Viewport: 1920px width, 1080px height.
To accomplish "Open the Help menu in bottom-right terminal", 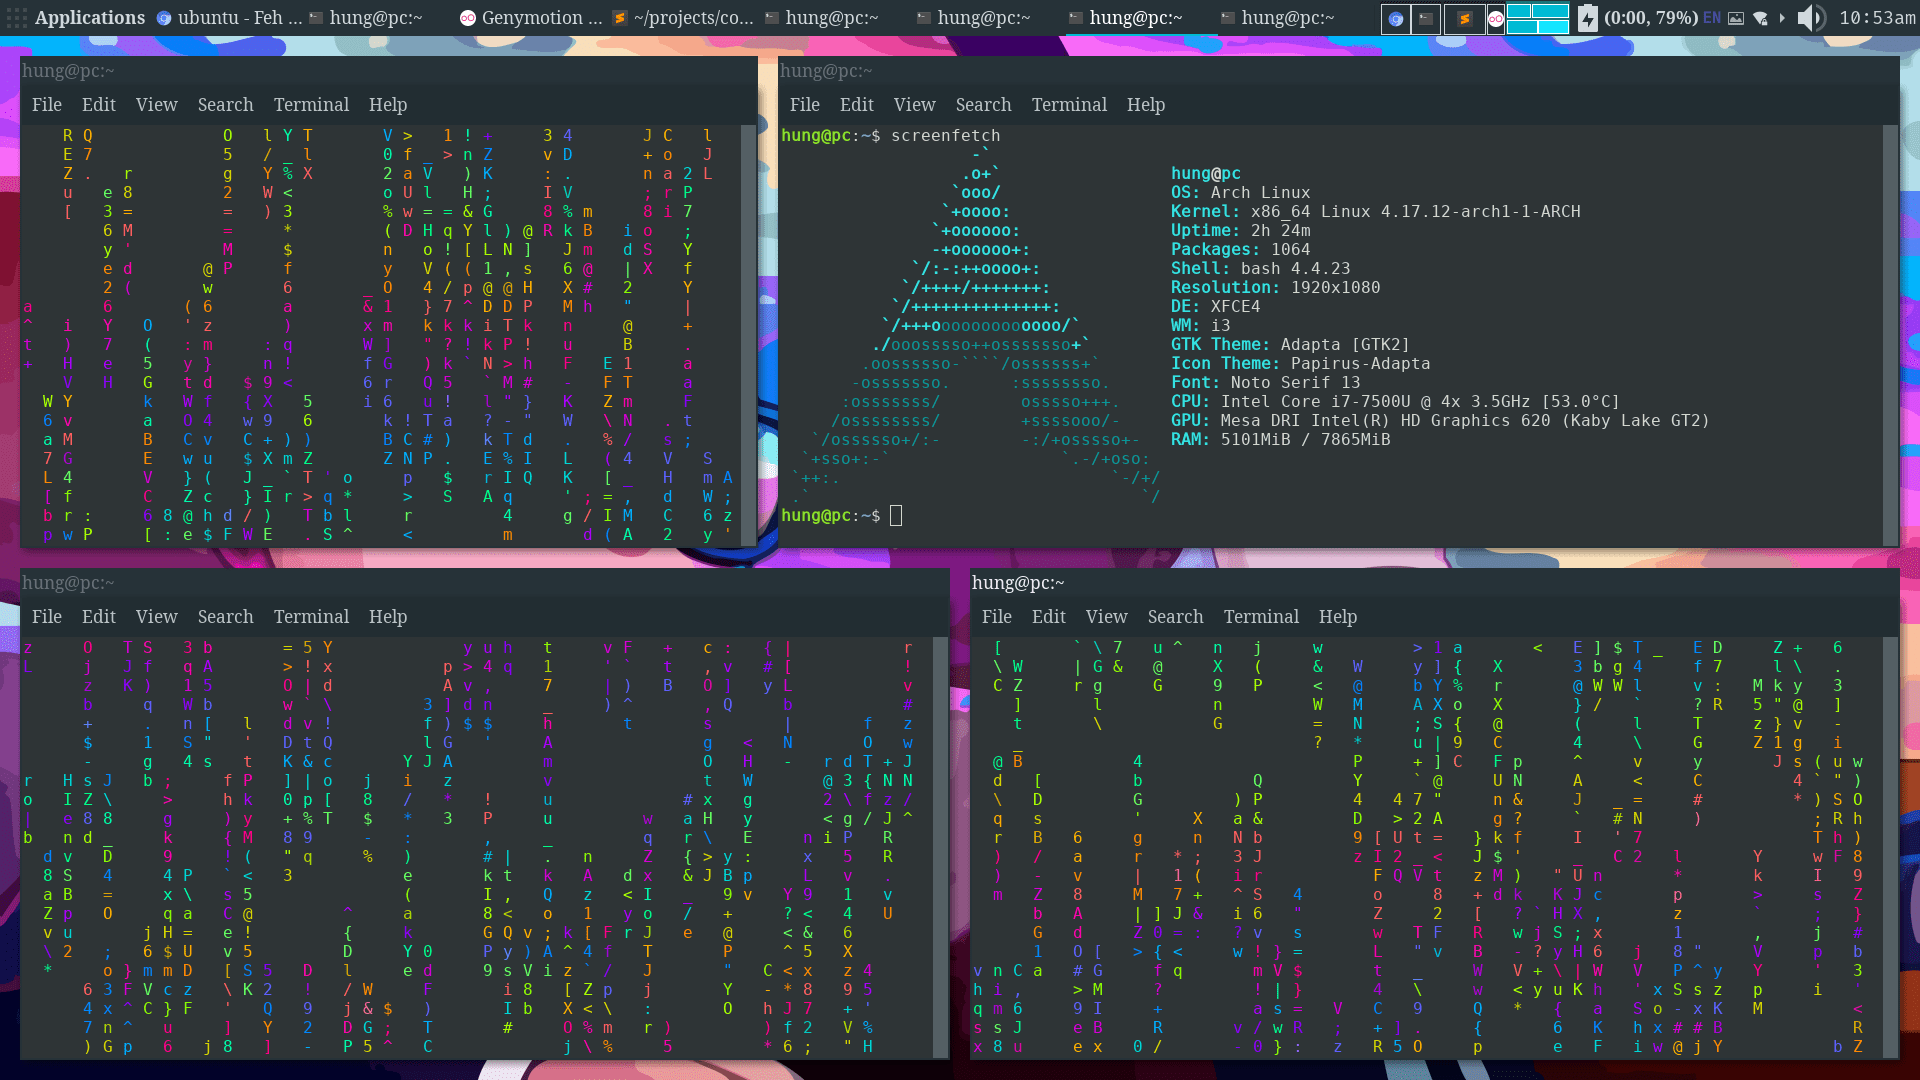I will [x=1338, y=617].
